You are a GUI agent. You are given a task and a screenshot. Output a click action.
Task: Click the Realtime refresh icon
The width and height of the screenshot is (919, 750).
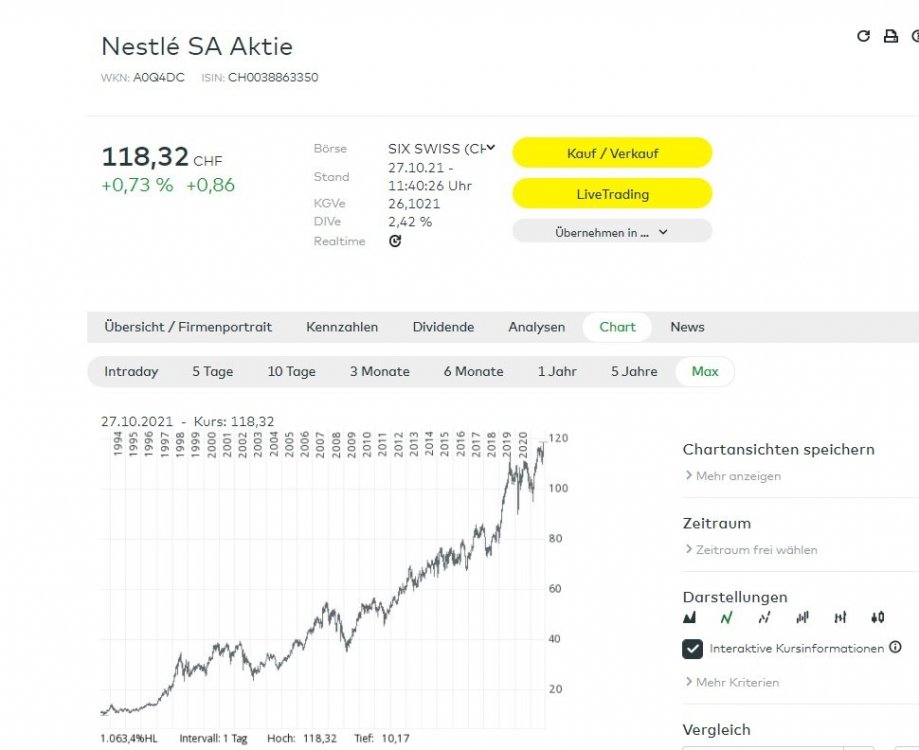pos(395,241)
